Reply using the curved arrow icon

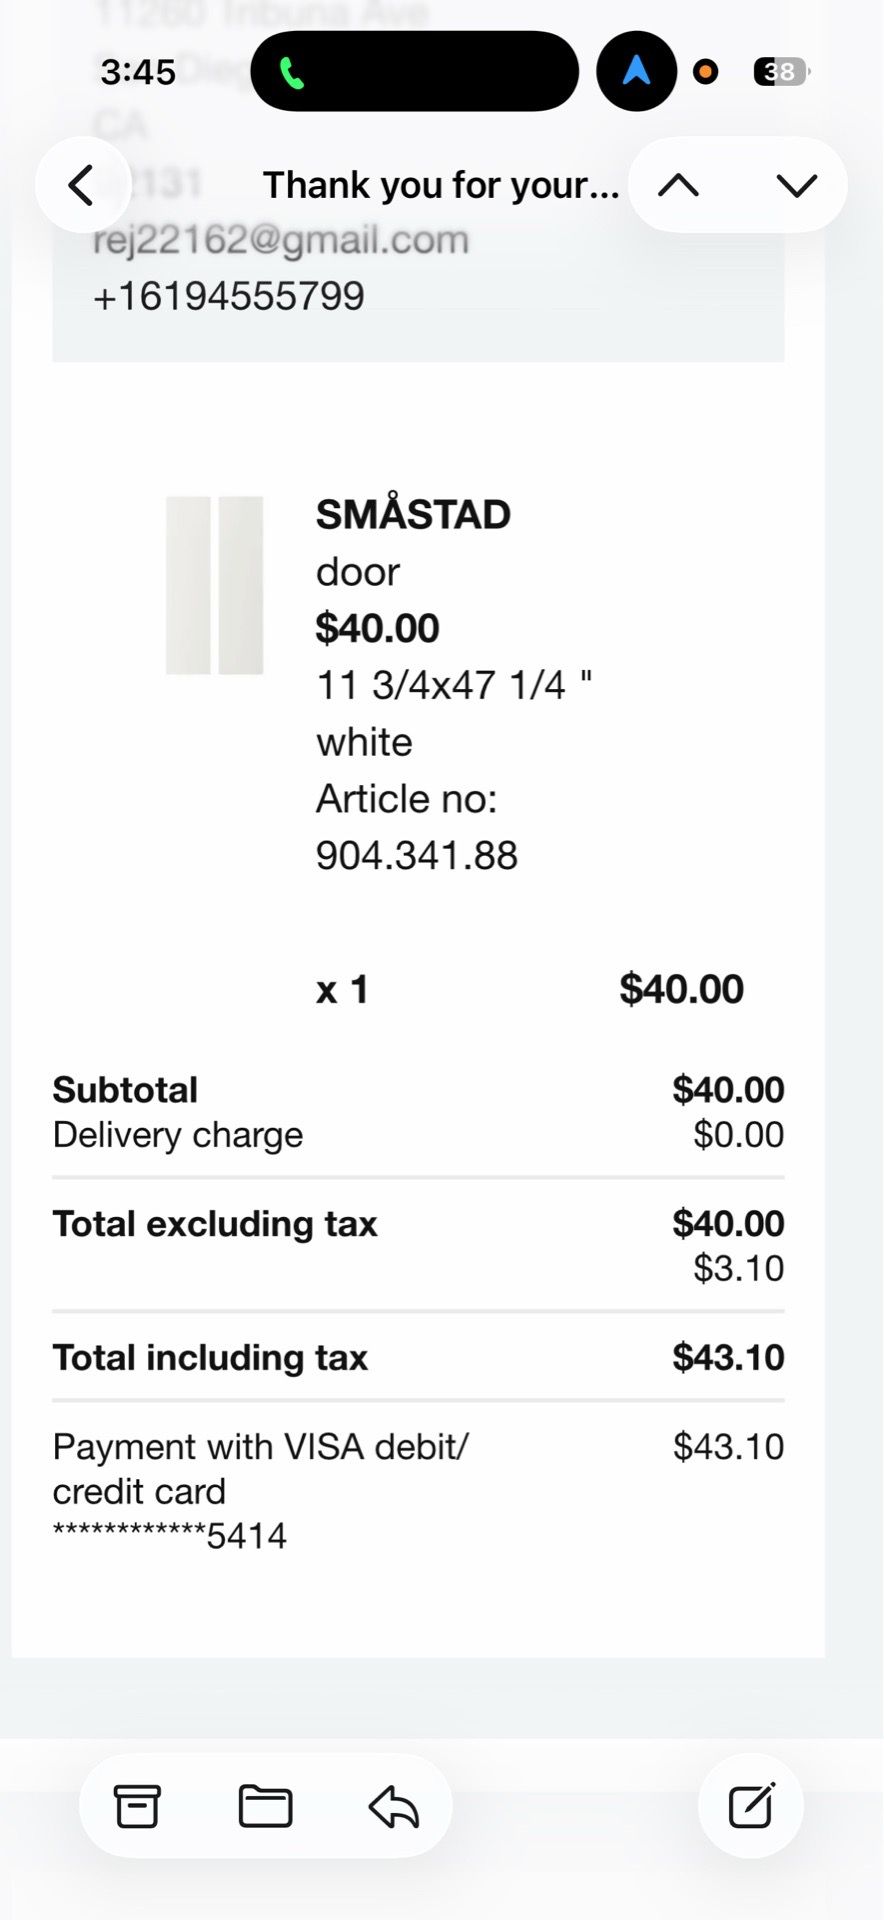pos(394,1806)
